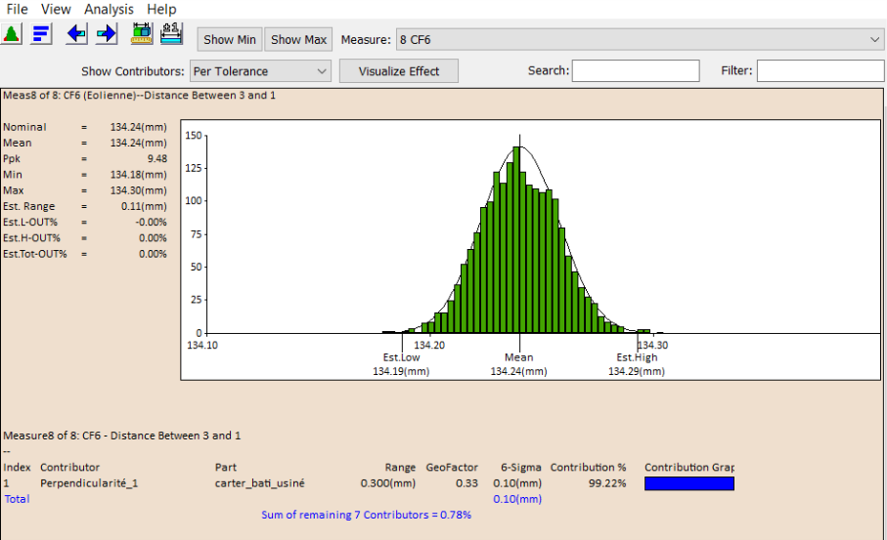
Task: Click the Contributor column header
Action: pyautogui.click(x=70, y=468)
